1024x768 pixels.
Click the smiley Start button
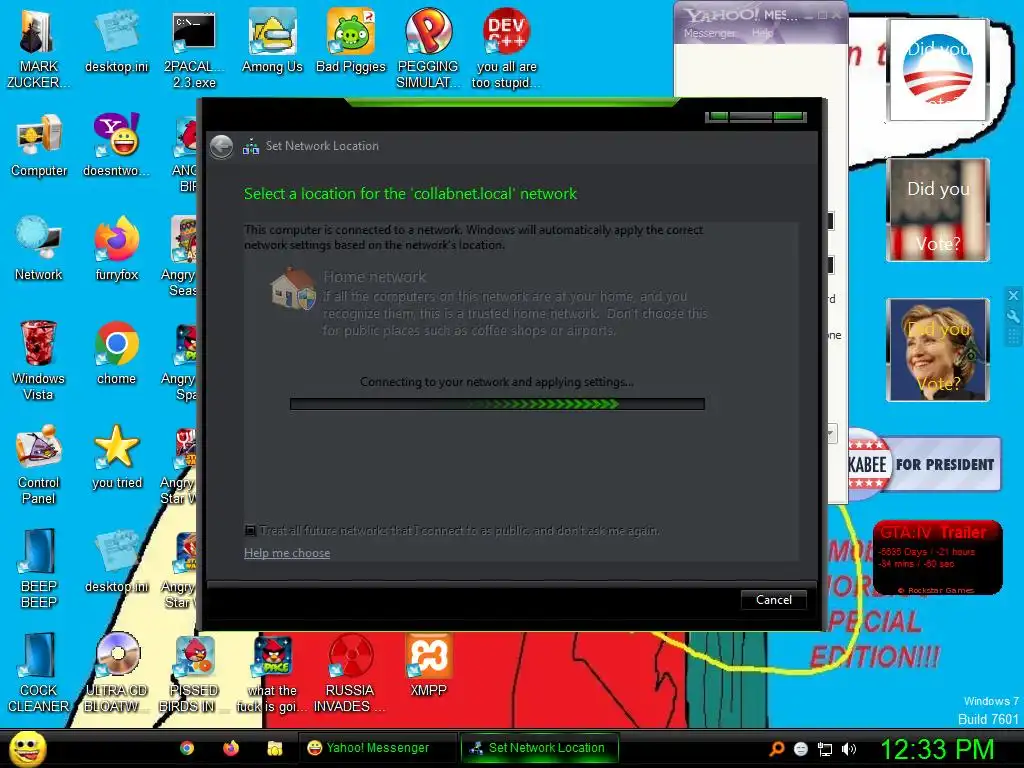point(27,748)
